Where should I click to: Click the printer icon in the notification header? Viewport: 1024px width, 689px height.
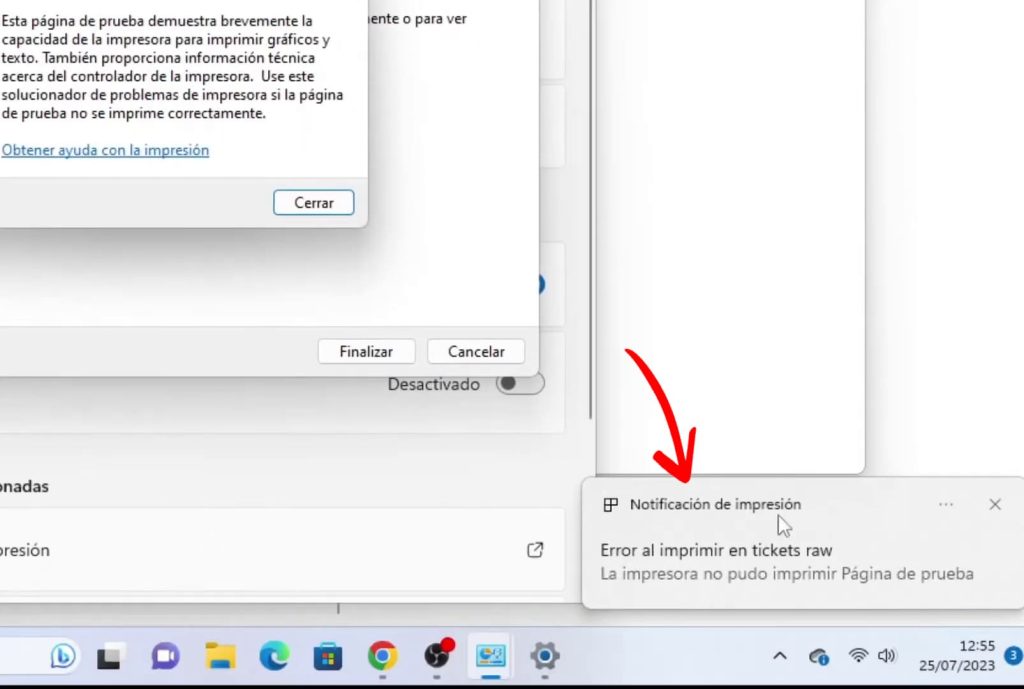610,505
